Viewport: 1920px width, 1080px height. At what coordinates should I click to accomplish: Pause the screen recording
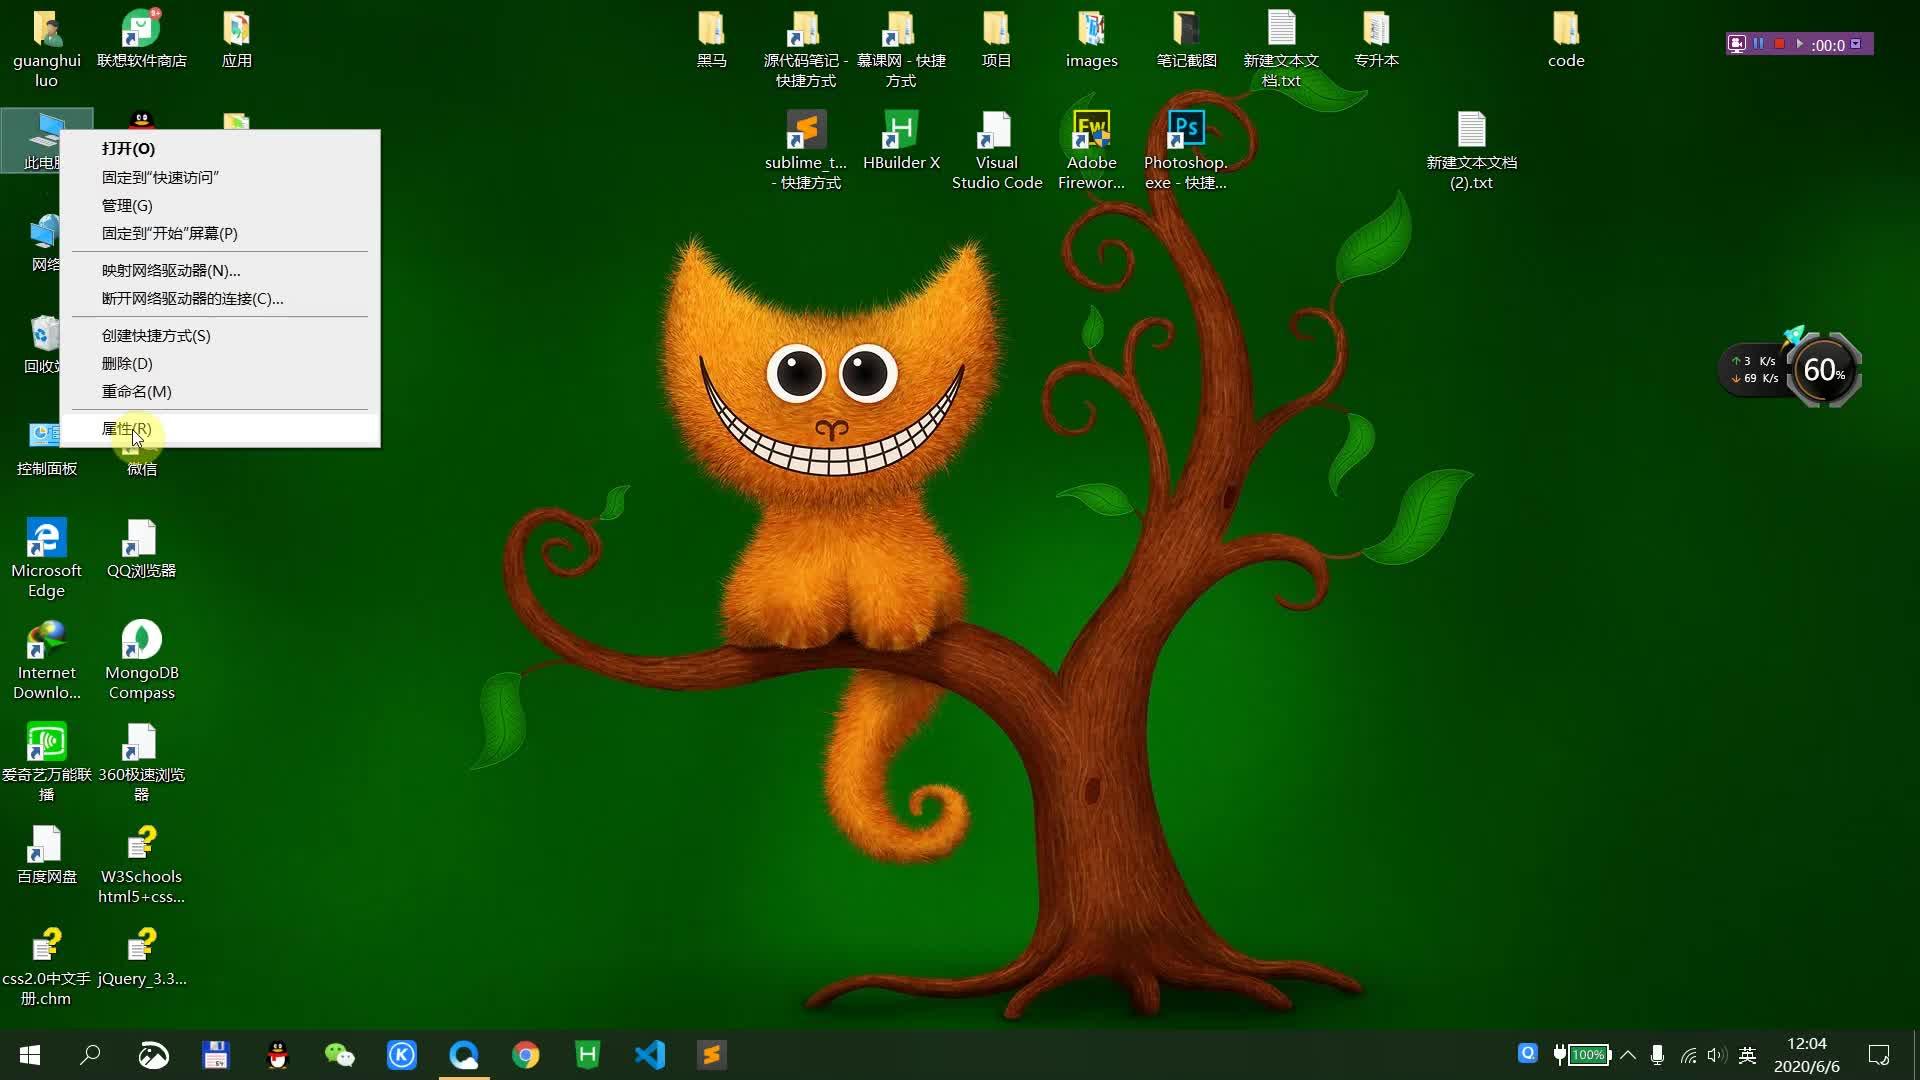[x=1758, y=44]
